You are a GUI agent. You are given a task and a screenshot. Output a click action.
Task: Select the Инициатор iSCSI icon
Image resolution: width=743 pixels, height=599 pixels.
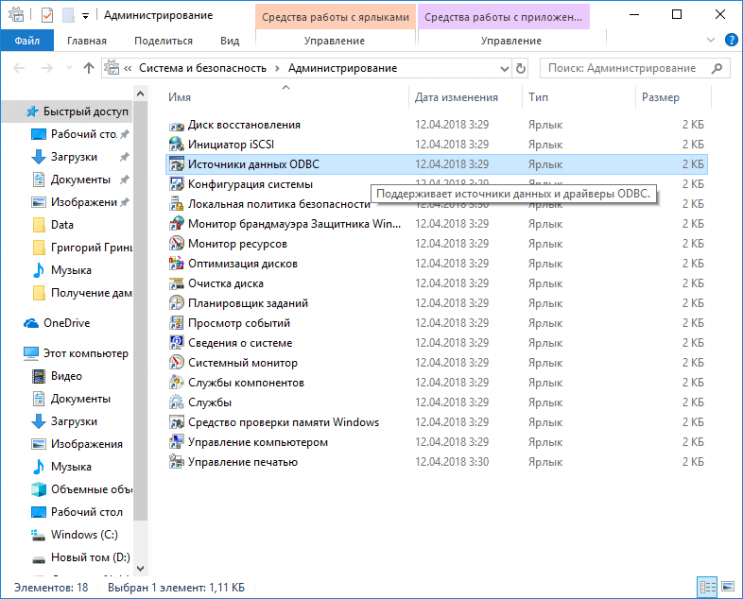click(x=176, y=145)
